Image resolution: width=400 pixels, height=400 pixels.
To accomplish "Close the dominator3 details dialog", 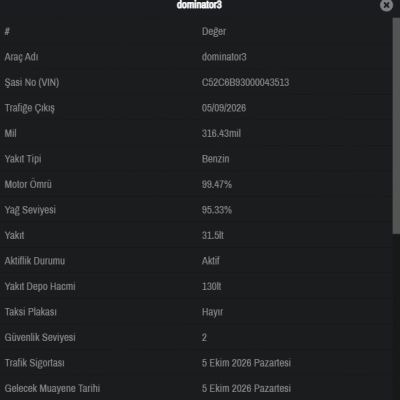I will point(386,5).
